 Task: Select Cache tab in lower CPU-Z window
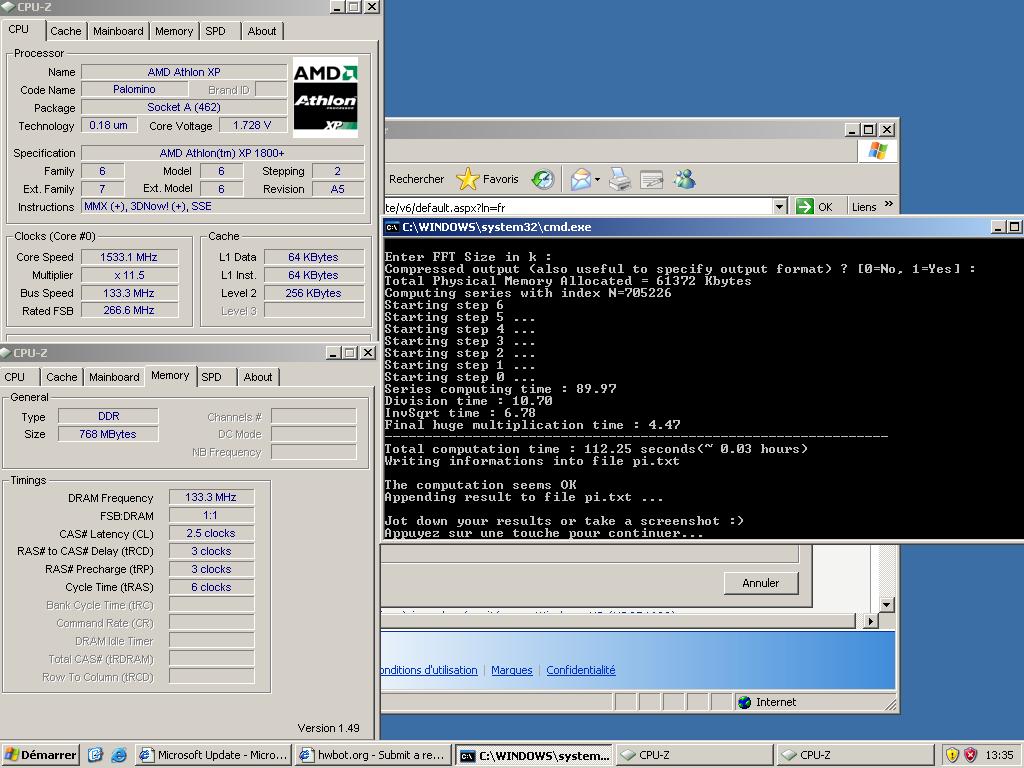coord(62,377)
